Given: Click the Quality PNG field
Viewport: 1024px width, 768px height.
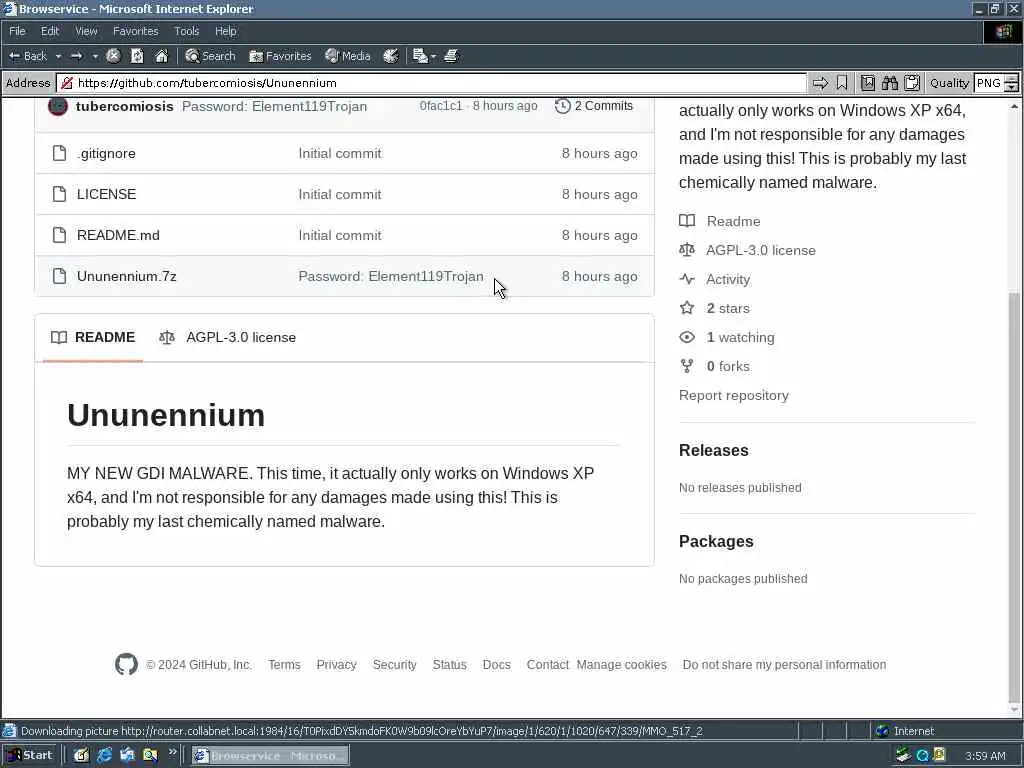Looking at the screenshot, I should coord(989,83).
